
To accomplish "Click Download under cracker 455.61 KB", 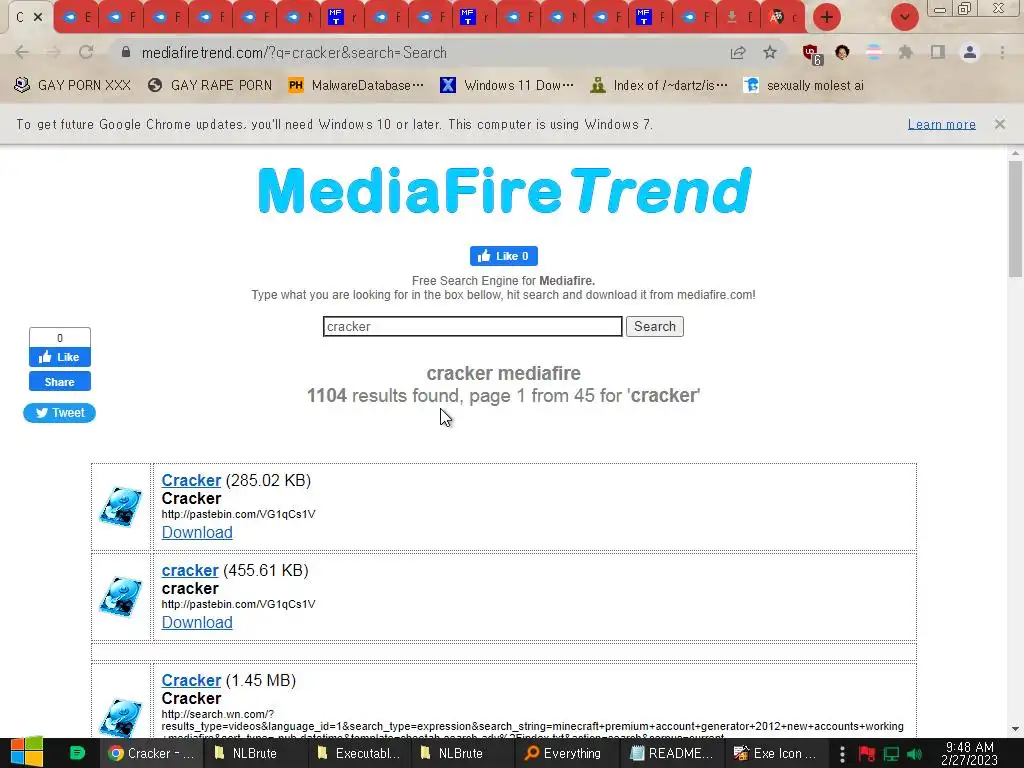I will [197, 622].
